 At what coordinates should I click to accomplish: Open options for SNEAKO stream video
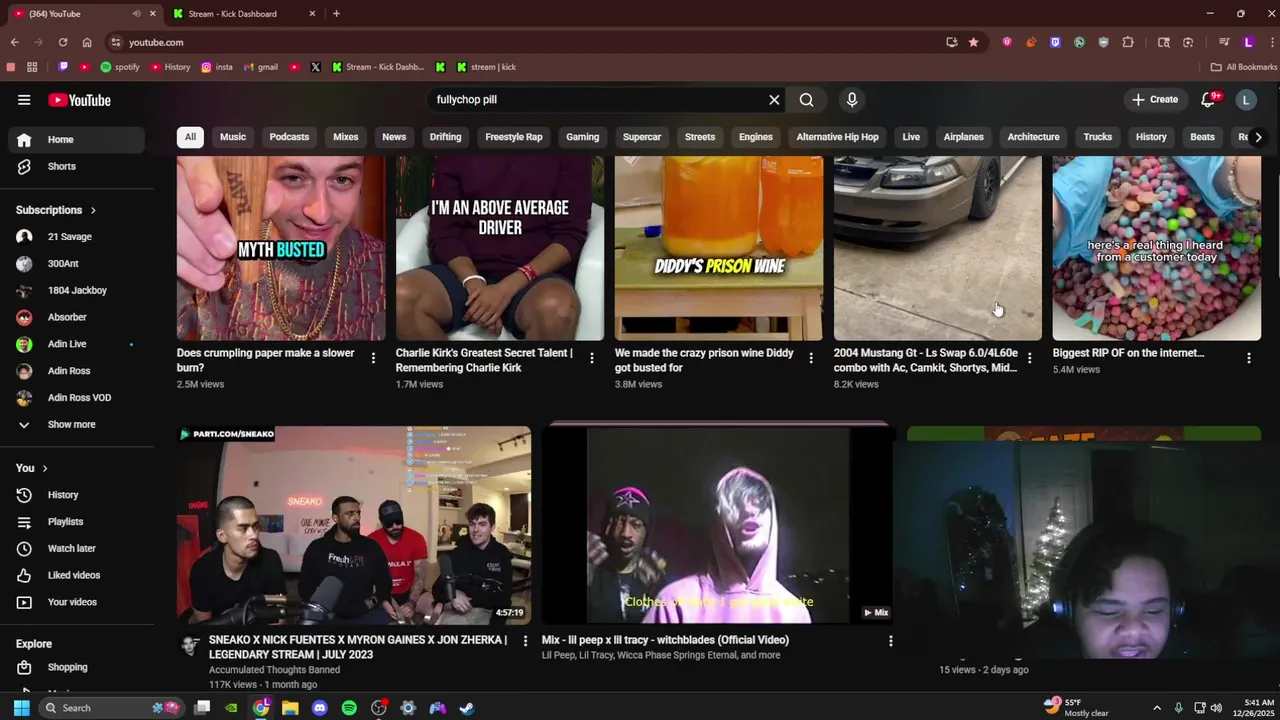coord(525,641)
